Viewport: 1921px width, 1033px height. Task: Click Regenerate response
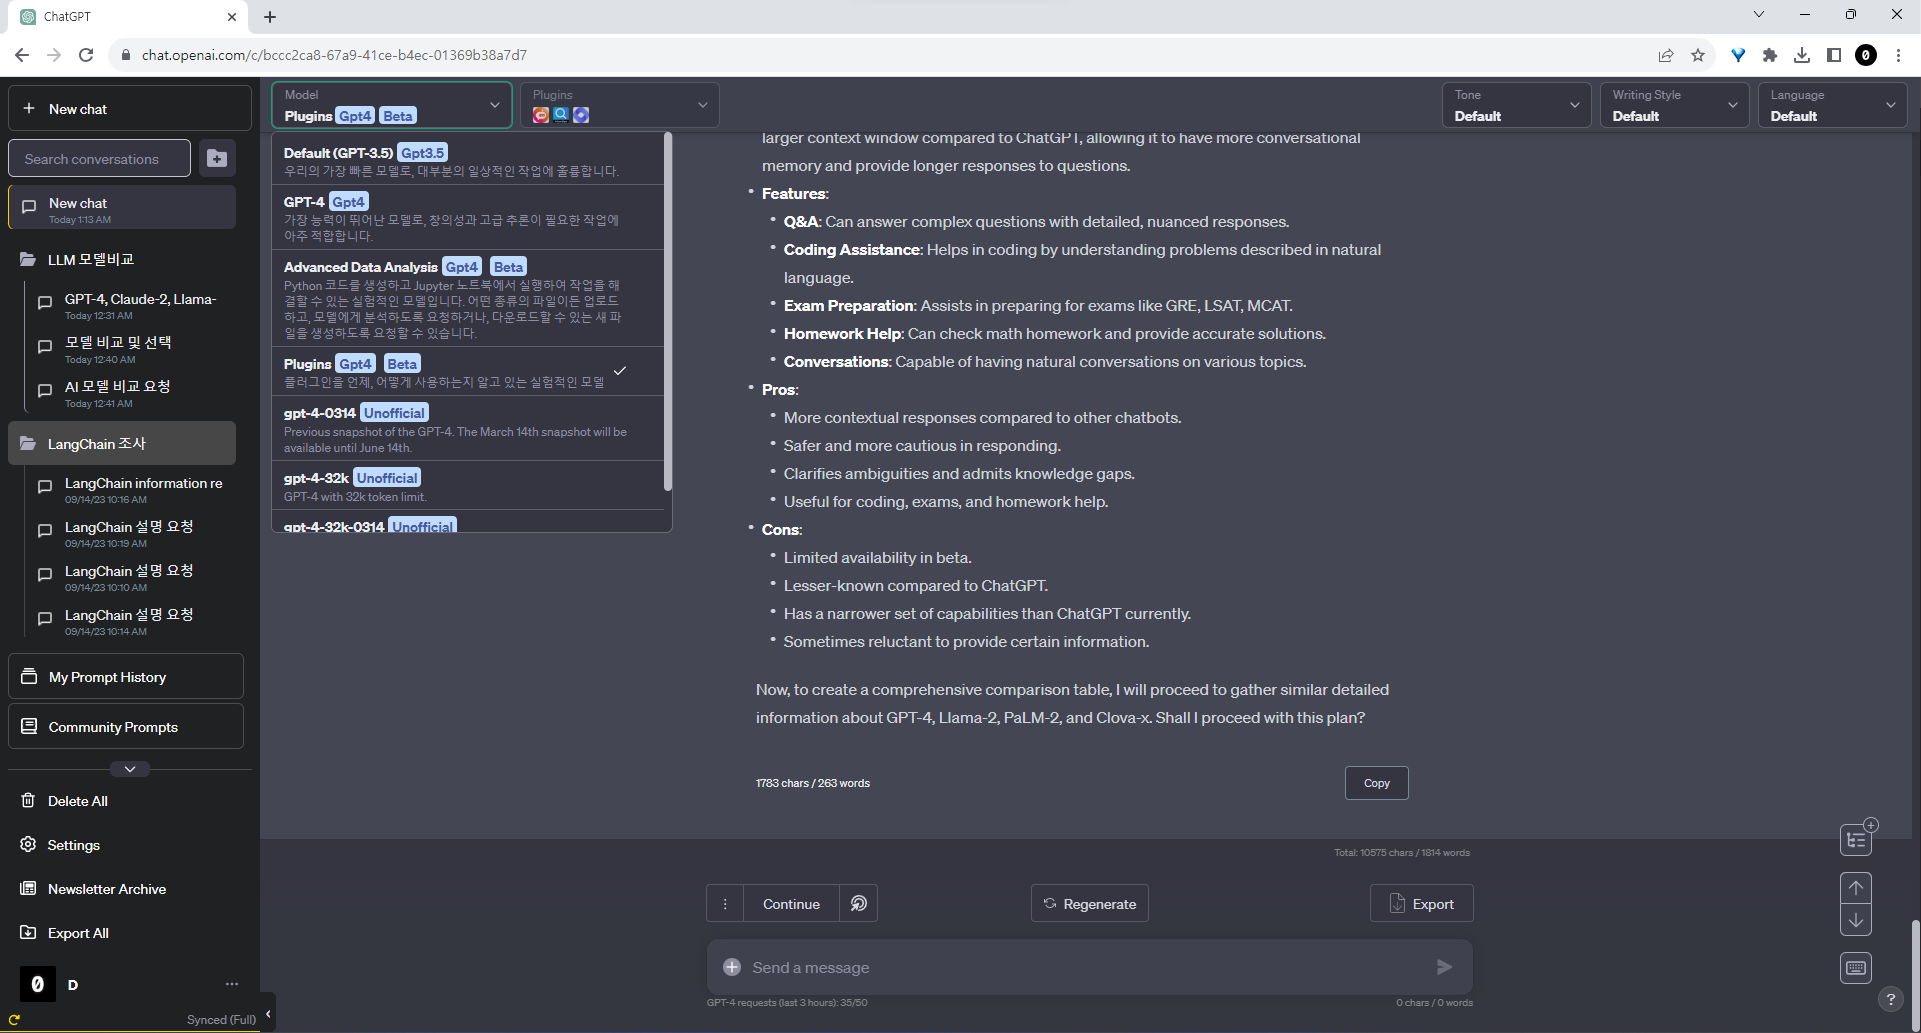[1089, 903]
